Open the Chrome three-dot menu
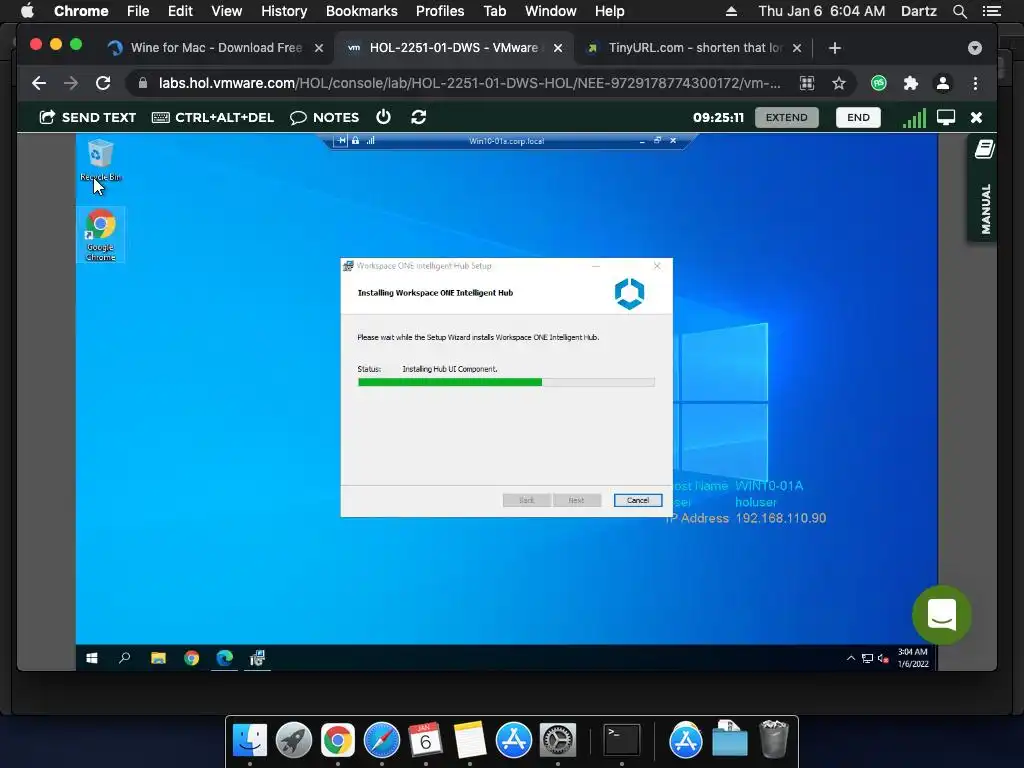 pos(975,83)
